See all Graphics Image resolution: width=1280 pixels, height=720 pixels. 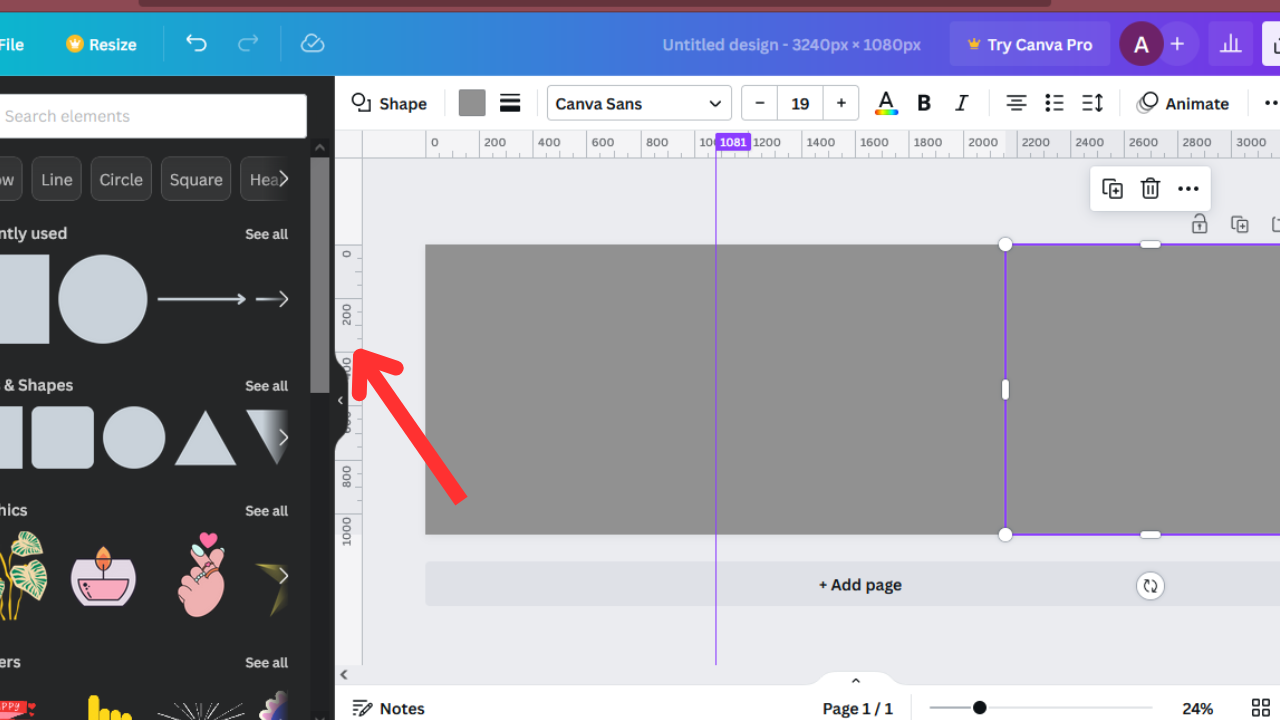266,511
